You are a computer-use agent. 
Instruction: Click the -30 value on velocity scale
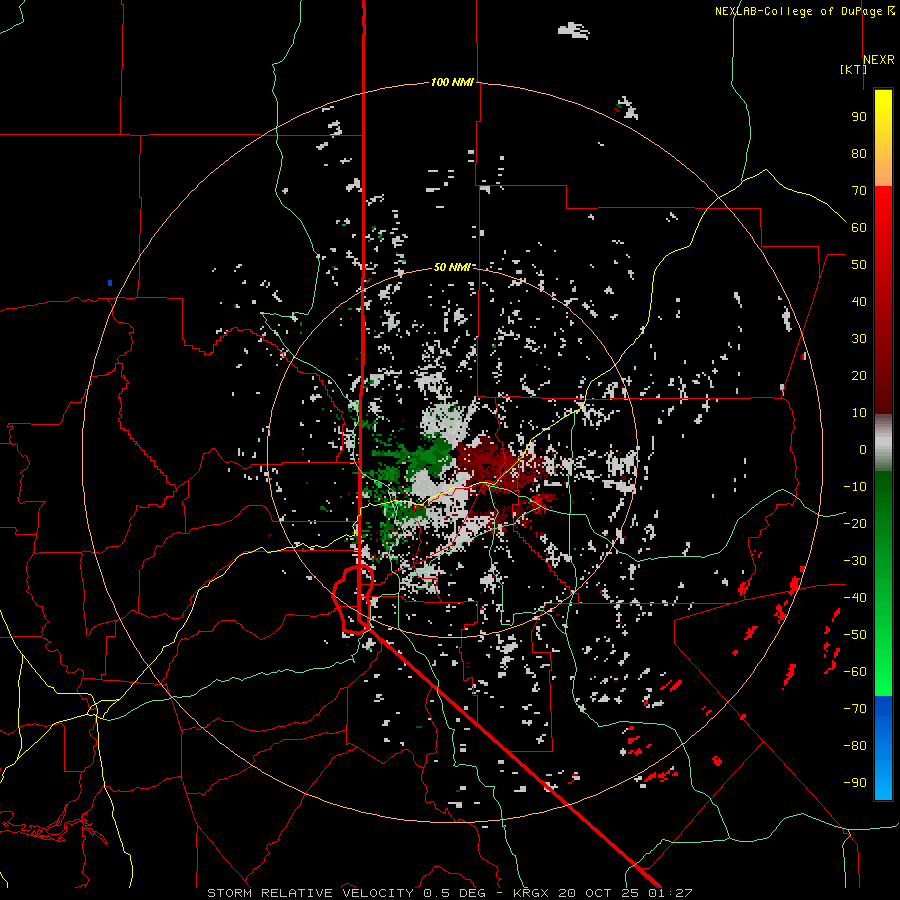(x=855, y=561)
